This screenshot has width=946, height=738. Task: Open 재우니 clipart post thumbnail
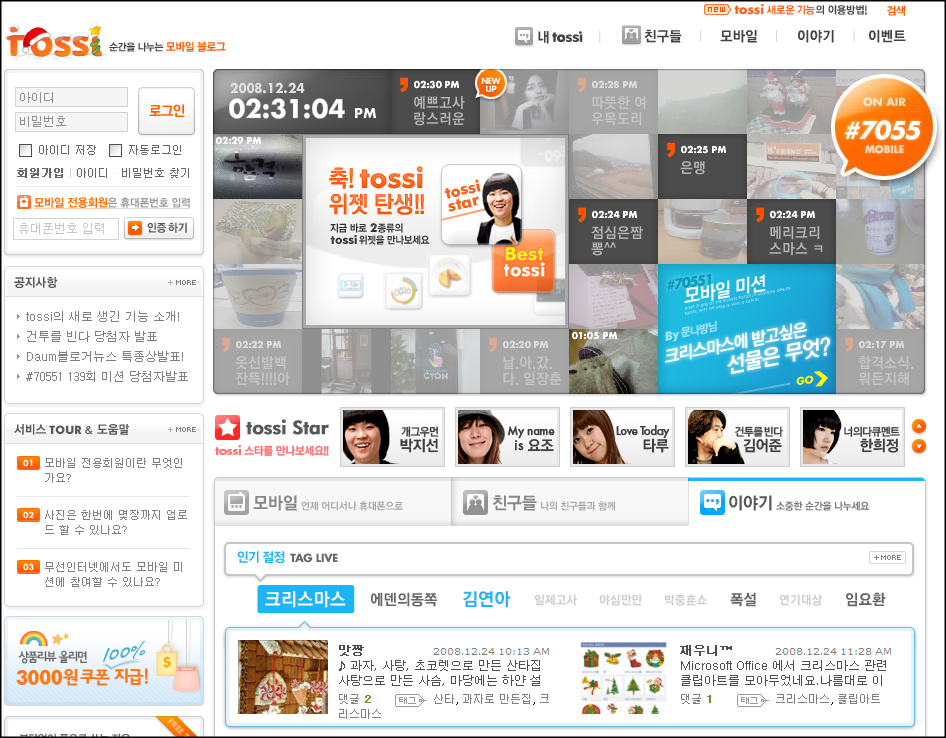[623, 678]
